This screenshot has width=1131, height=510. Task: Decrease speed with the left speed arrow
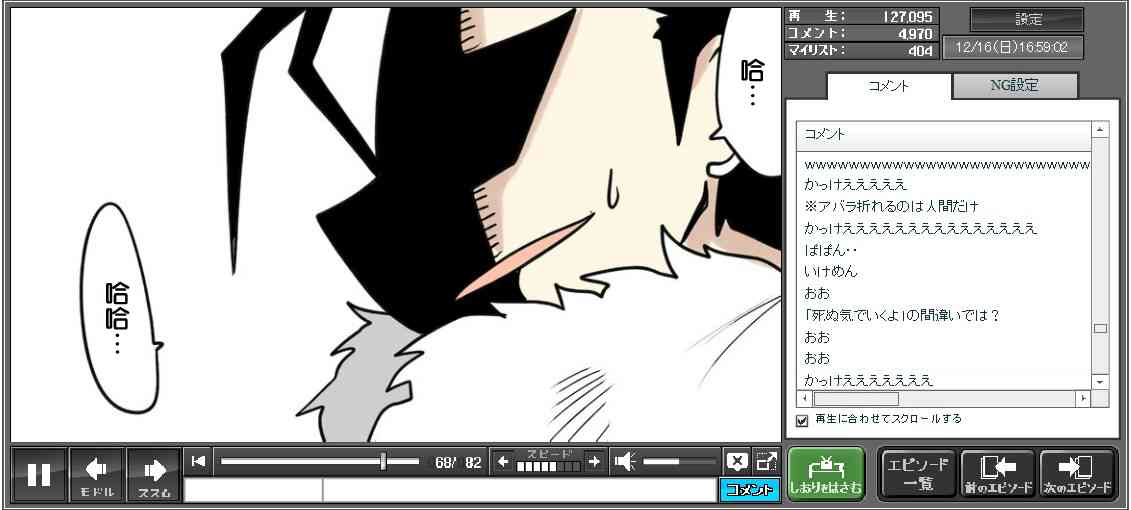pos(503,462)
